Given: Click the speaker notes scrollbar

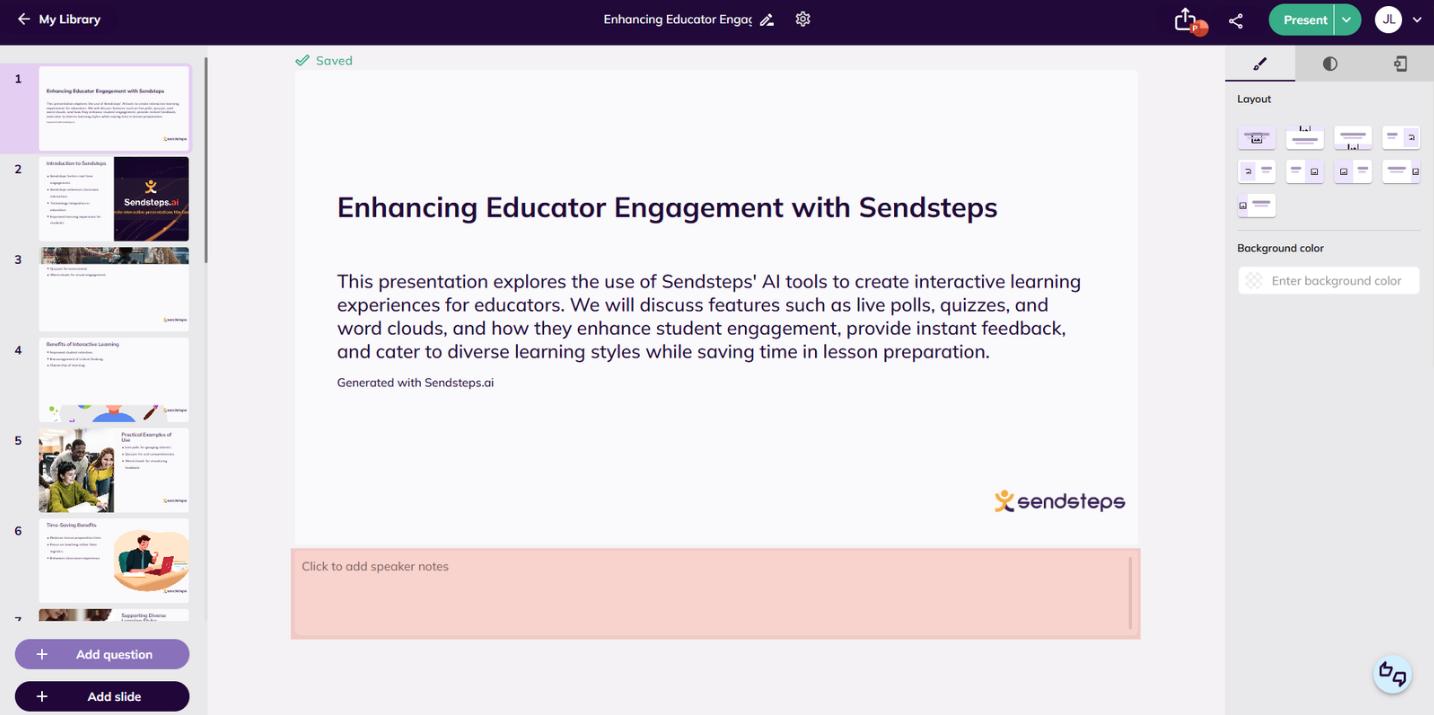Looking at the screenshot, I should point(1131,593).
